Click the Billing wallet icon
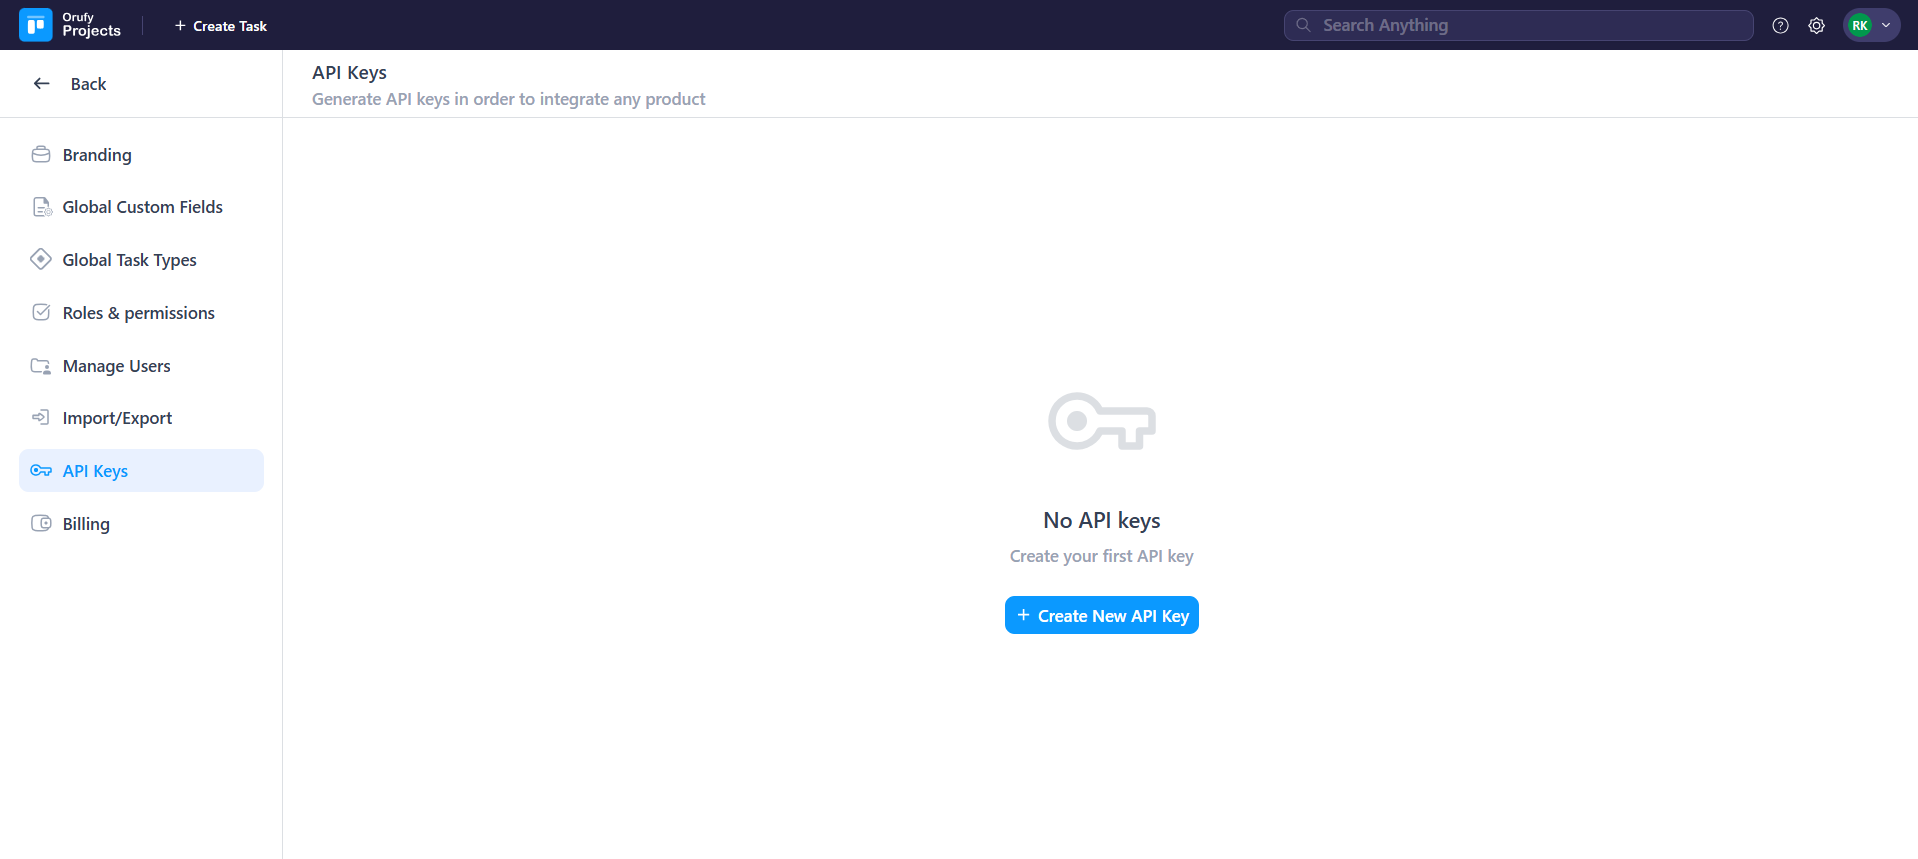The width and height of the screenshot is (1918, 859). click(x=41, y=524)
